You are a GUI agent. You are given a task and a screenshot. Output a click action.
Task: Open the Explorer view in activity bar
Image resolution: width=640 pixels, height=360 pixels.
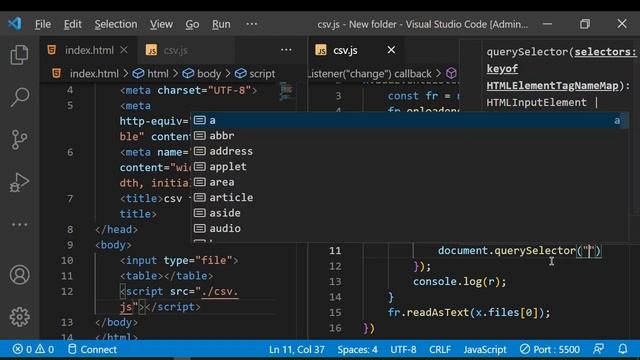coord(19,55)
